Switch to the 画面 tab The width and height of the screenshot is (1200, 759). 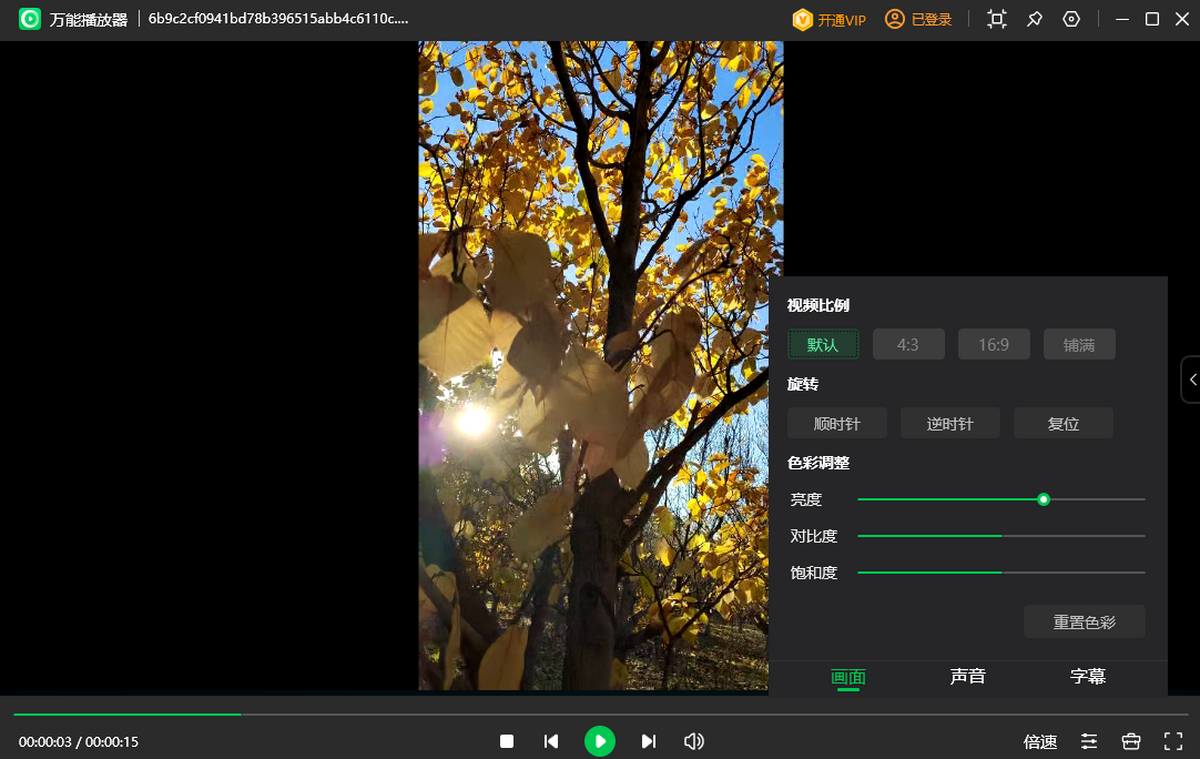point(848,677)
